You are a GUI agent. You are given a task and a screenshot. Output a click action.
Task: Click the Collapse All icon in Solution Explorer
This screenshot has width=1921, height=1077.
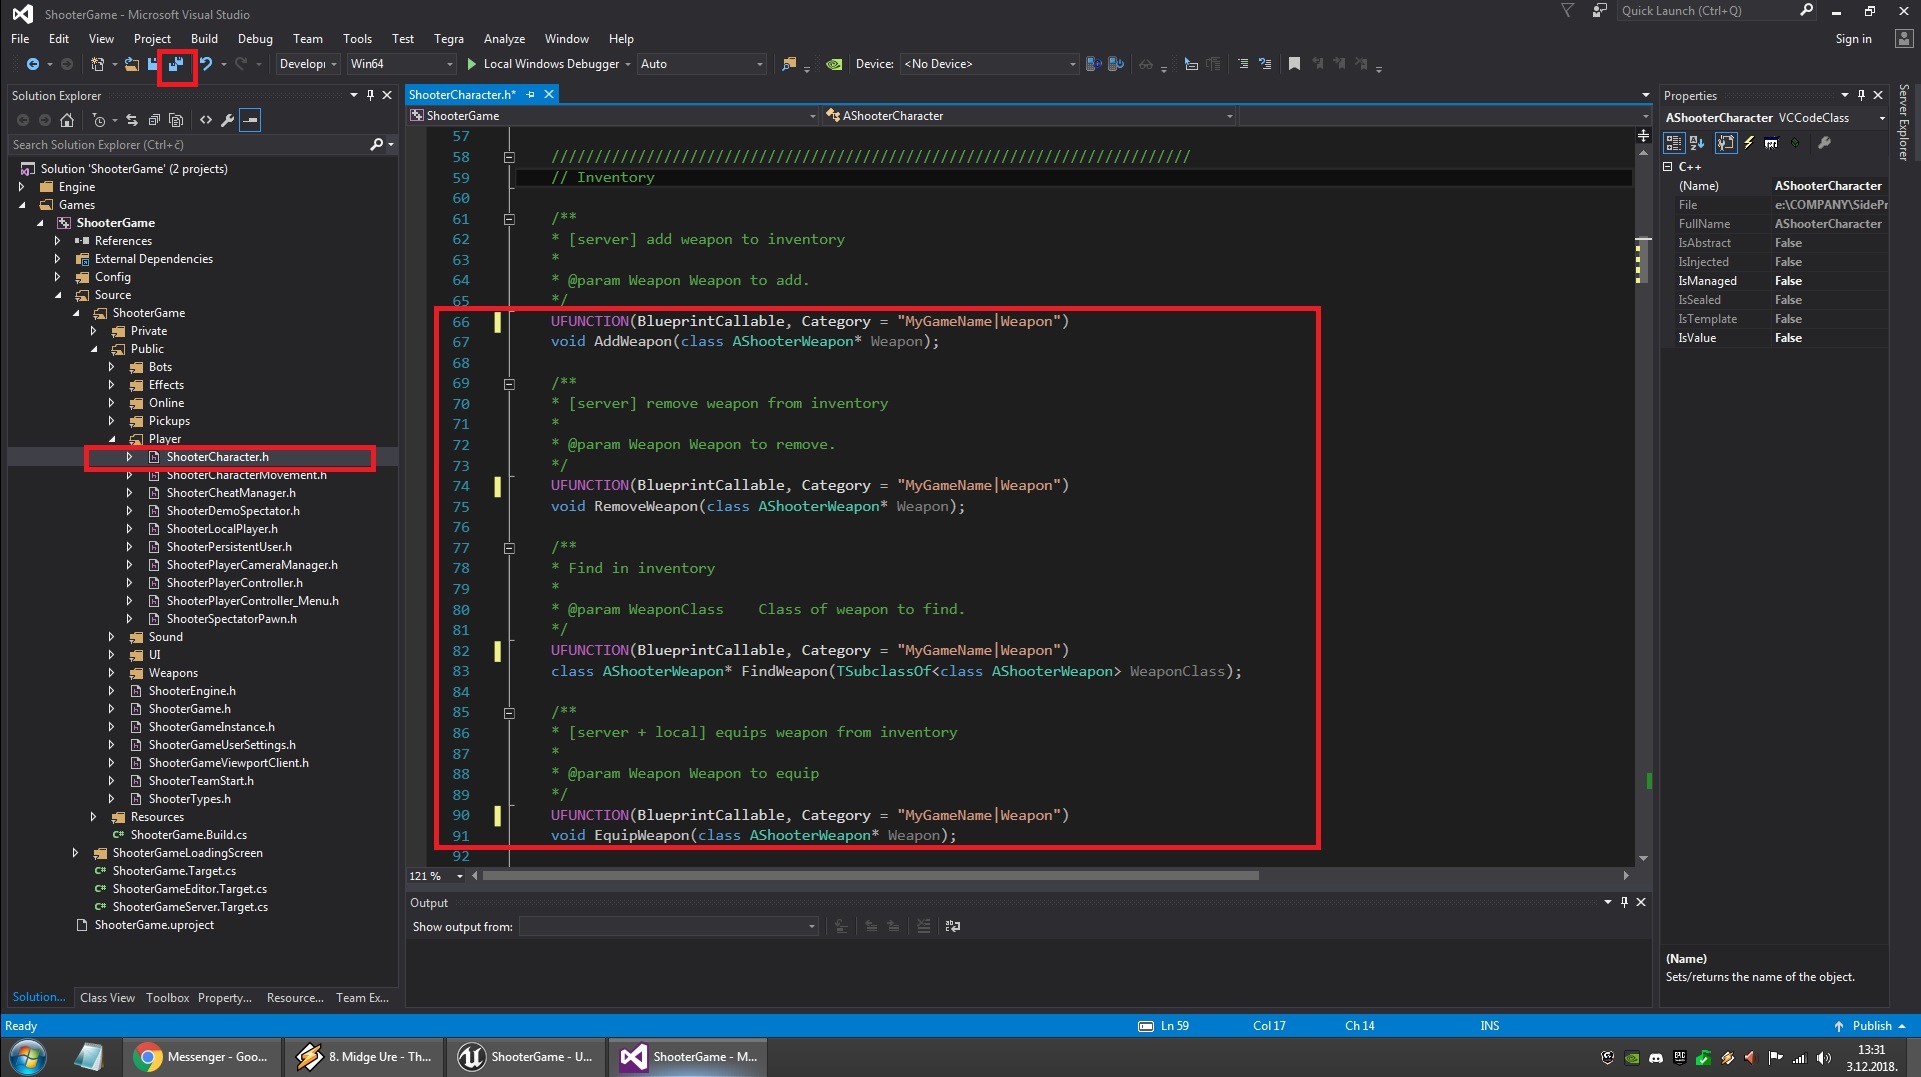tap(154, 120)
